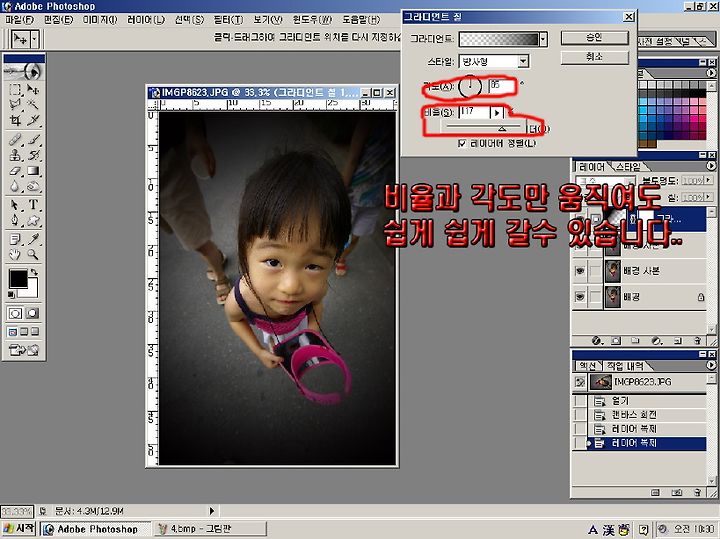
Task: Click the white background color swatch
Action: [30, 290]
